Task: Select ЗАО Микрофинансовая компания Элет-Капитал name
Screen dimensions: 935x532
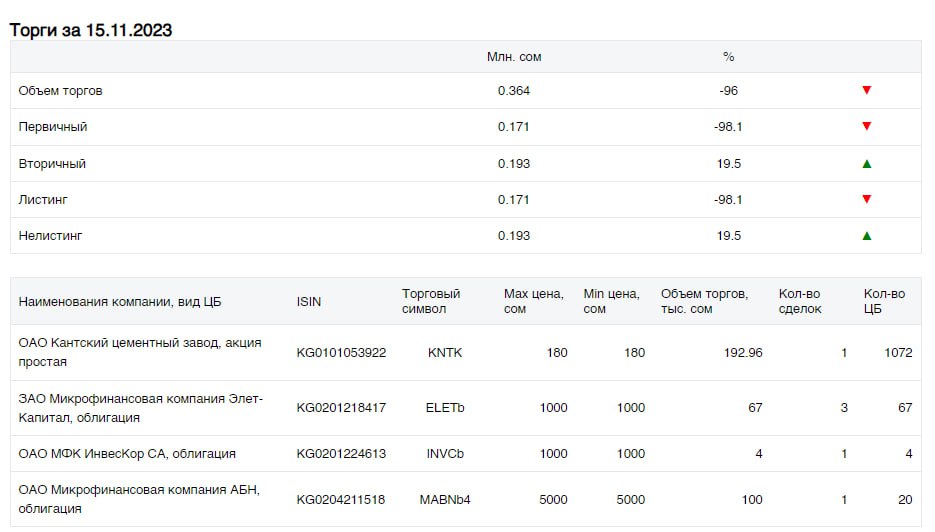Action: 141,407
